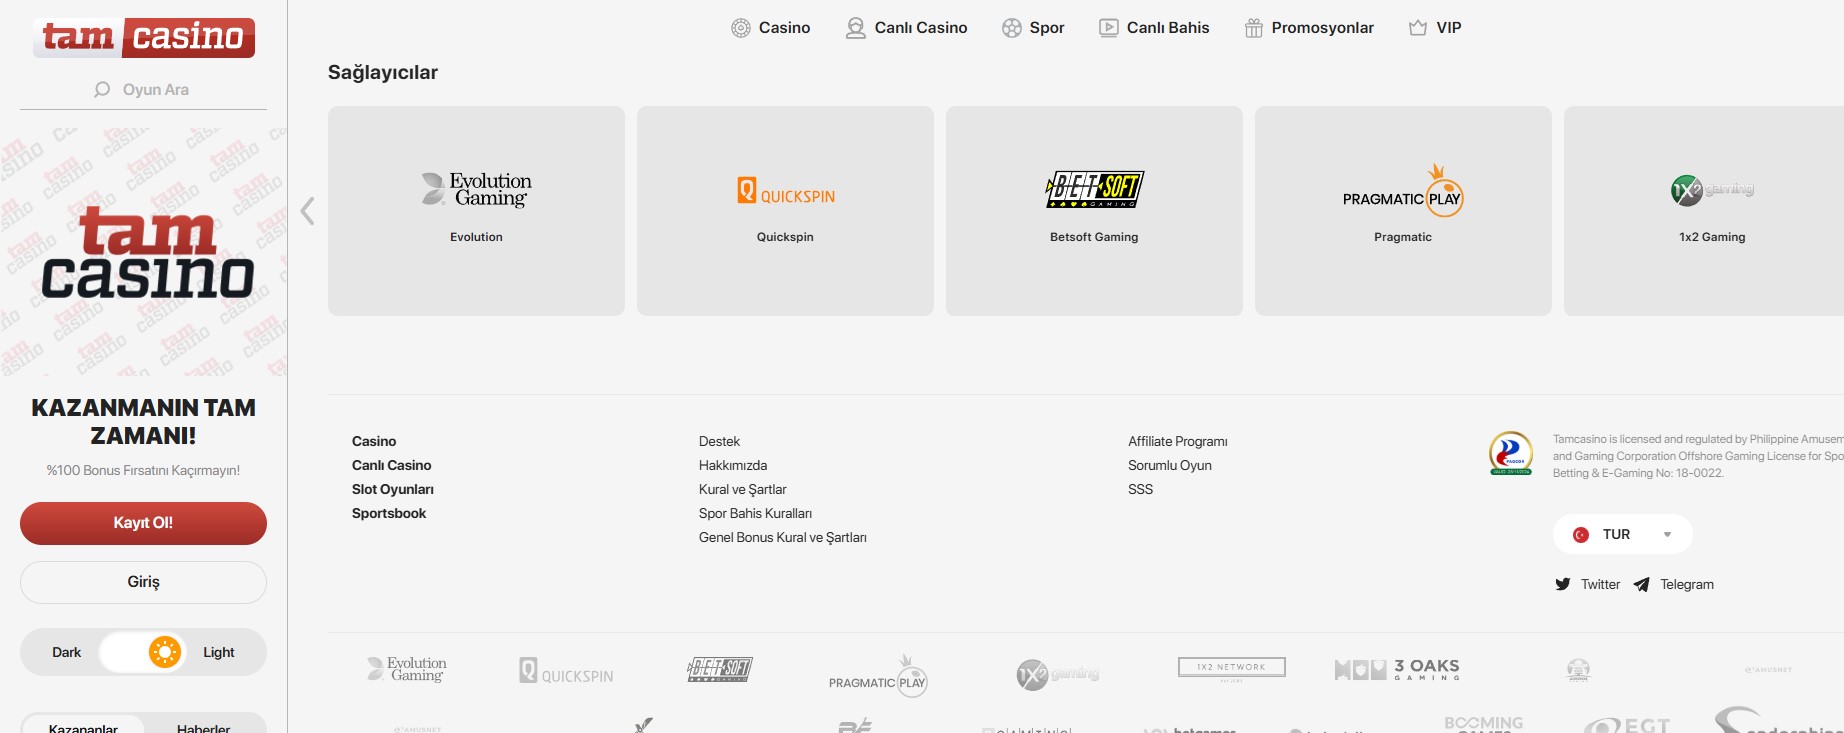This screenshot has width=1844, height=733.
Task: Click the search magnifier icon
Action: 102,89
